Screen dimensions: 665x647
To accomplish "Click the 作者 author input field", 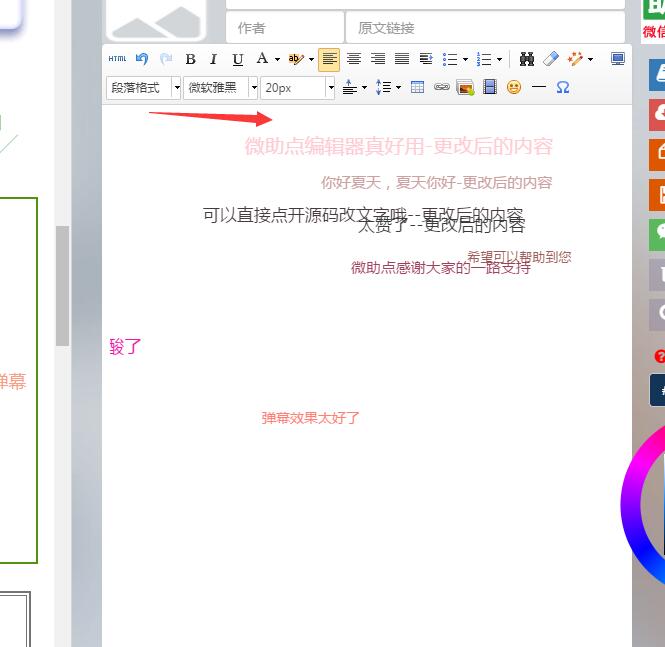I will point(285,28).
